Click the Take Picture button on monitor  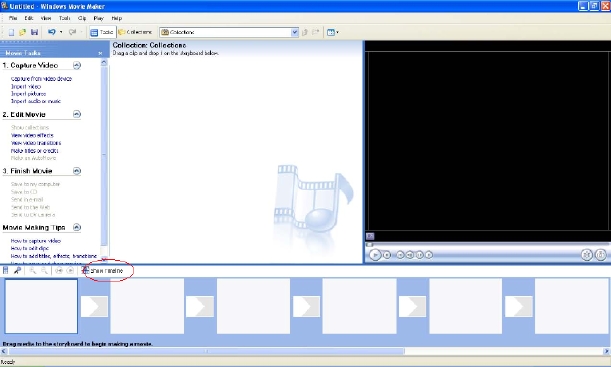tap(600, 255)
